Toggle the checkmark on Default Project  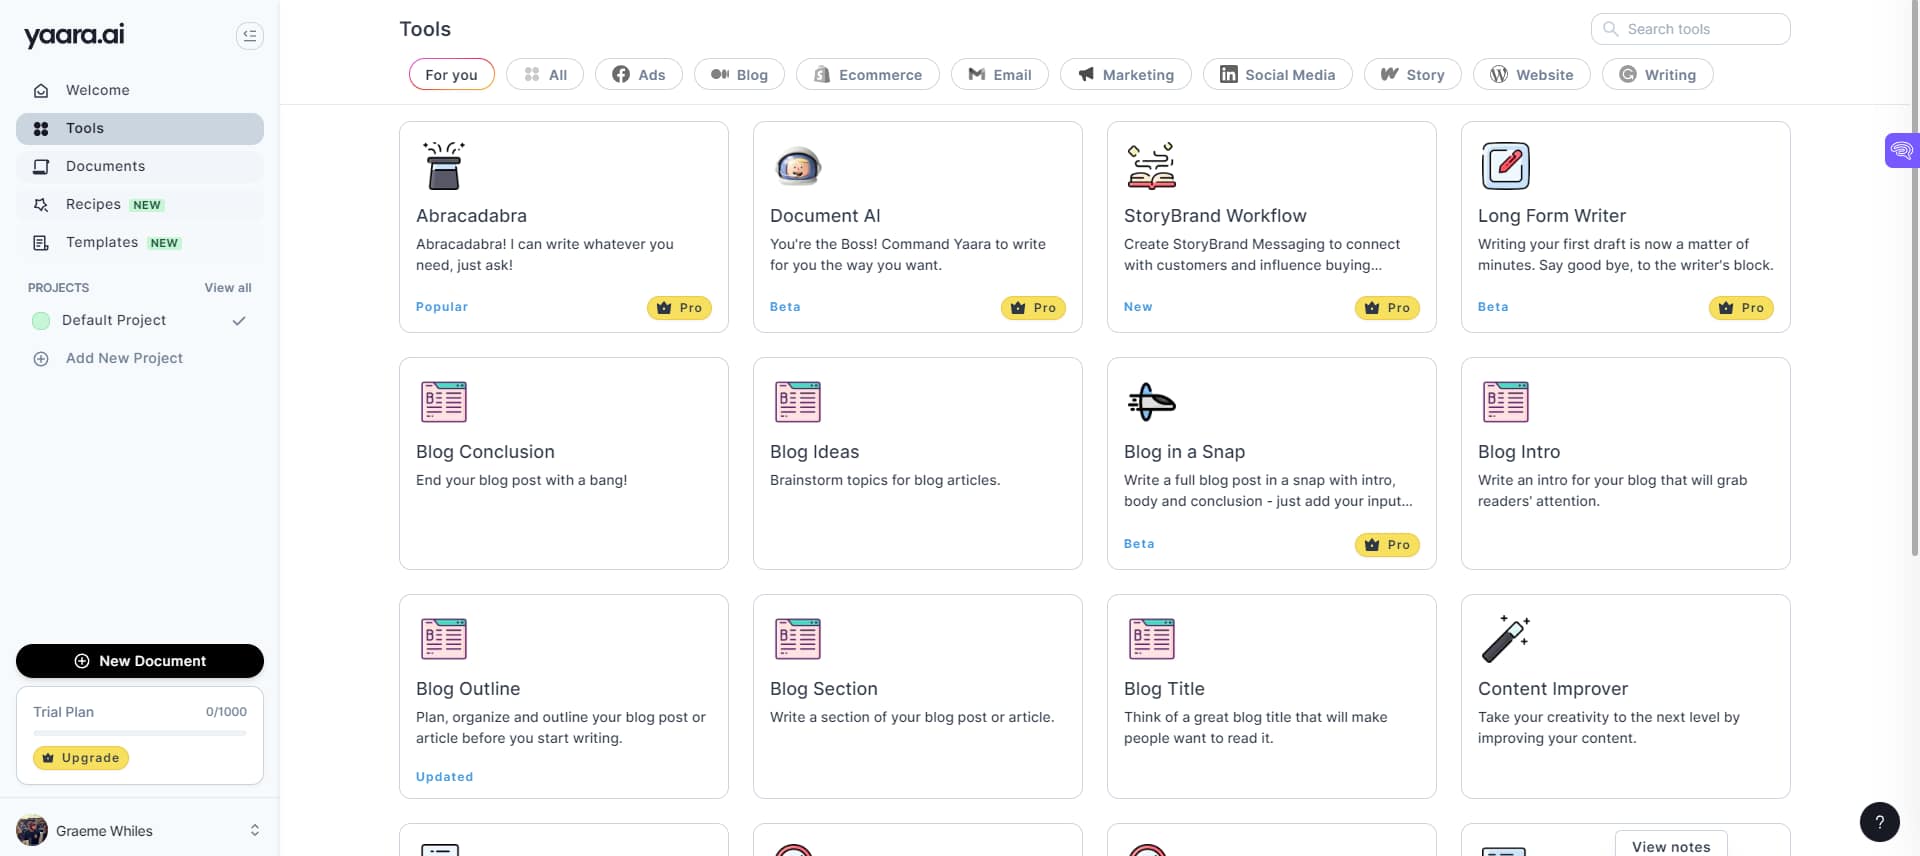[239, 320]
